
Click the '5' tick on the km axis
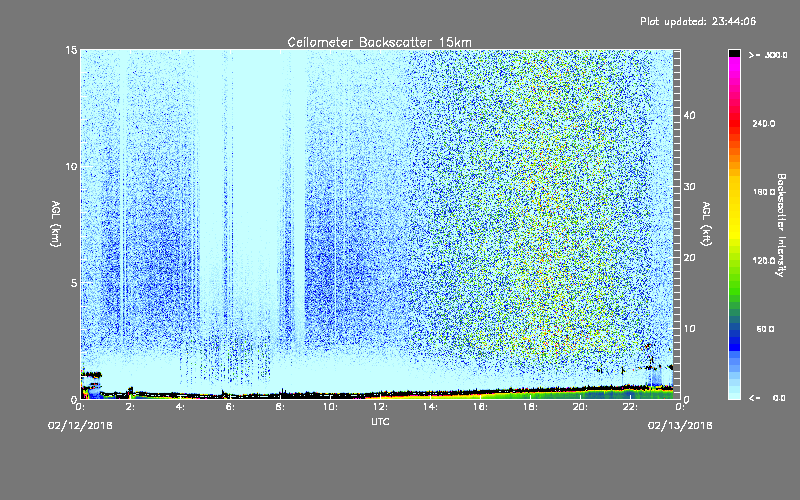pos(74,283)
